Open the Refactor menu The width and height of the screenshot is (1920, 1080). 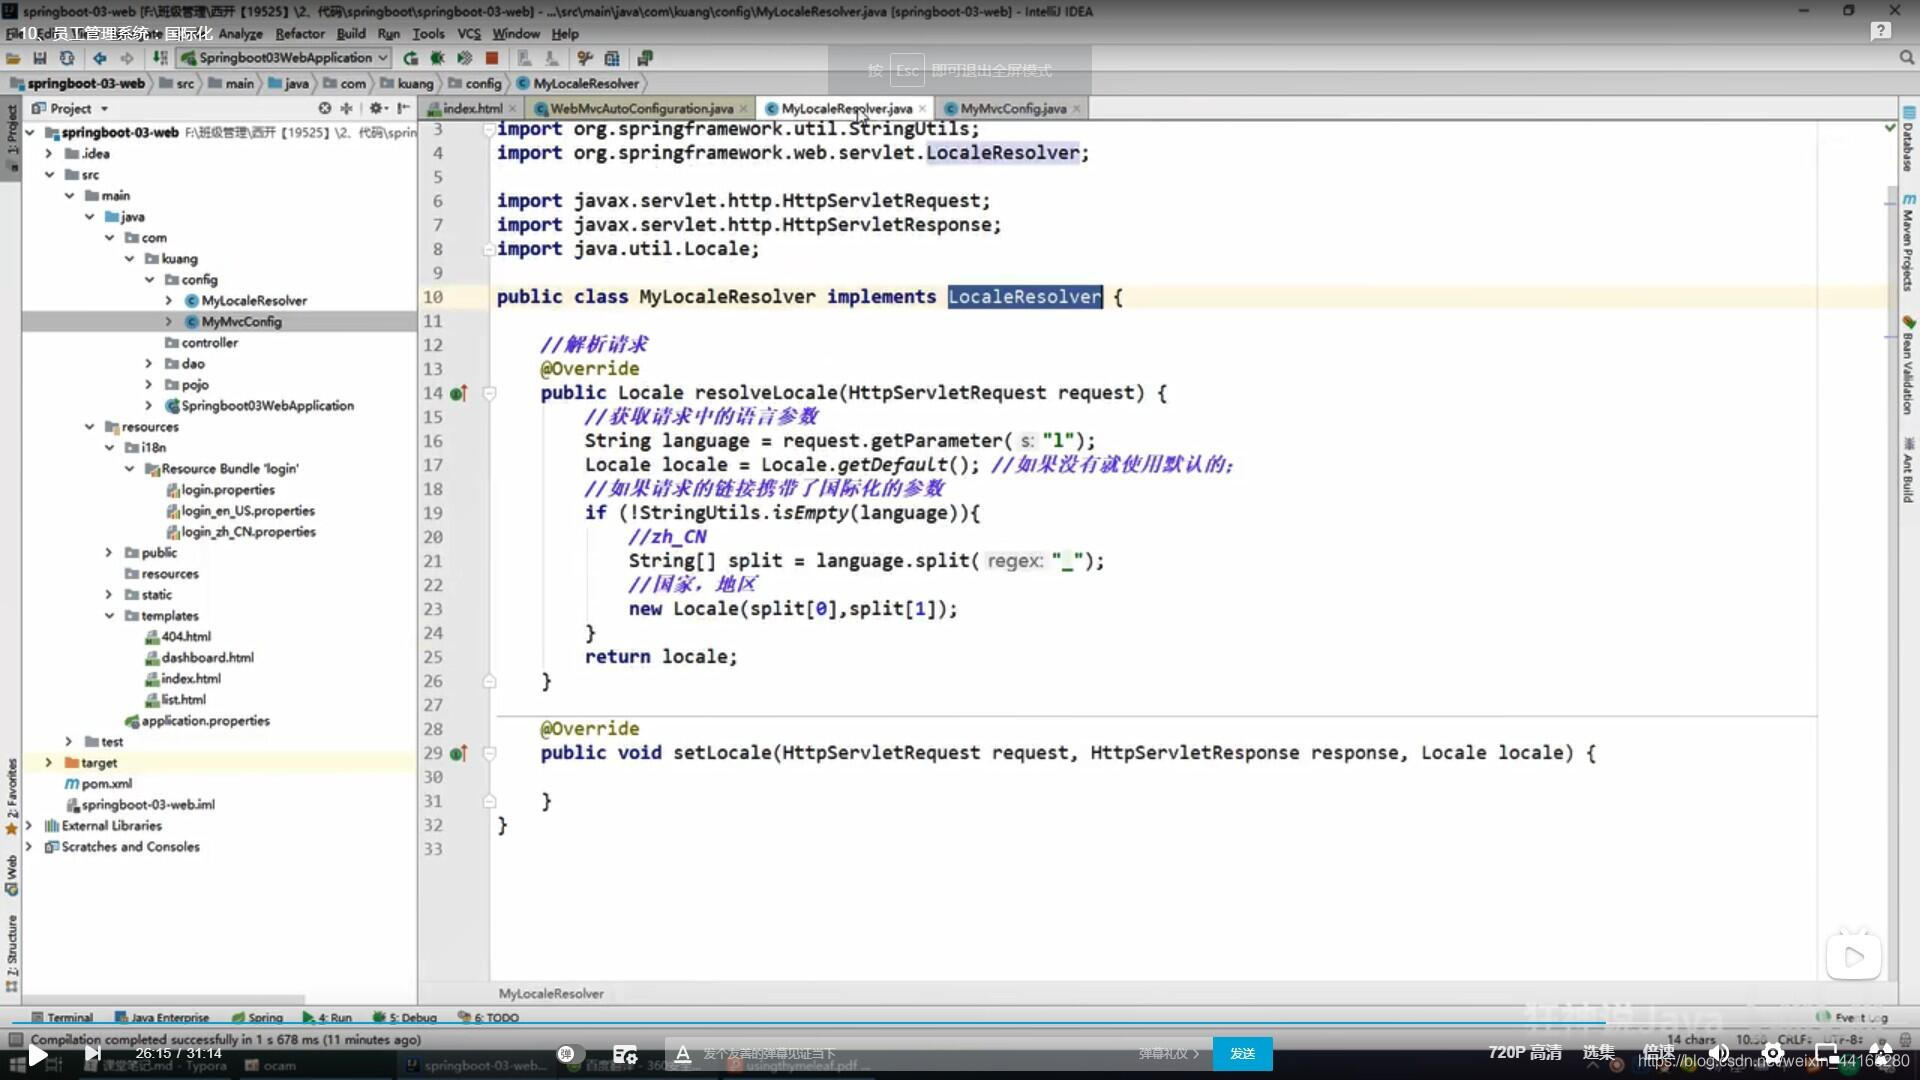point(300,34)
